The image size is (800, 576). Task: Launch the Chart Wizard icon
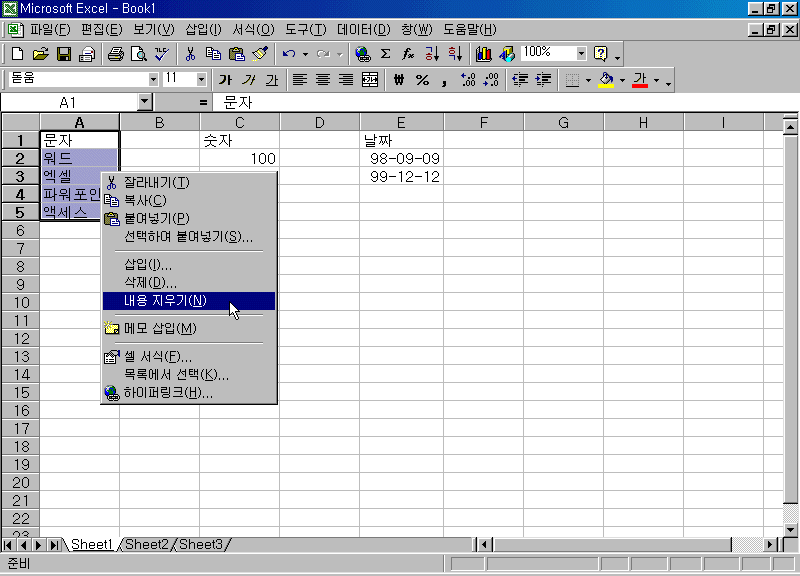tap(484, 54)
